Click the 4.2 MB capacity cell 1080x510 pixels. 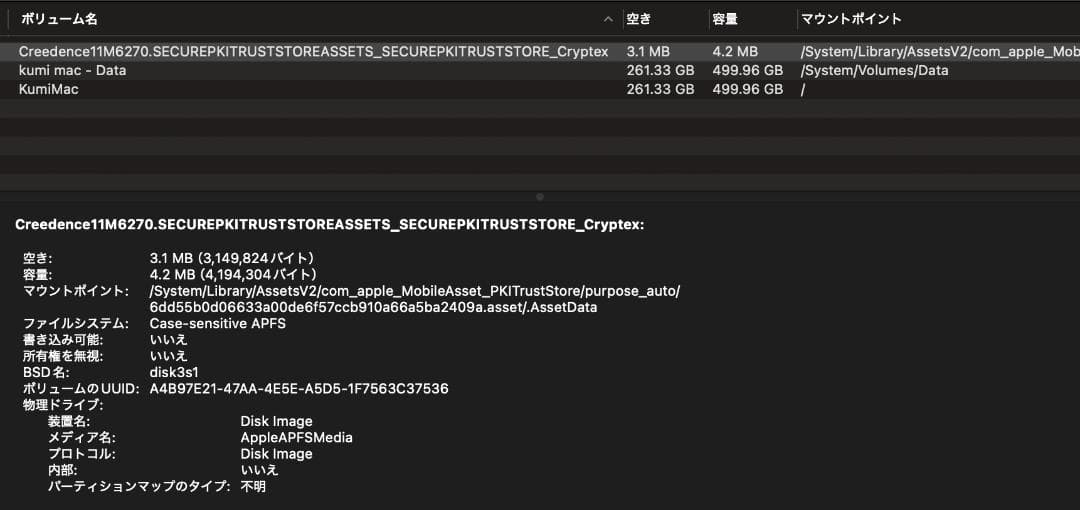coord(735,52)
